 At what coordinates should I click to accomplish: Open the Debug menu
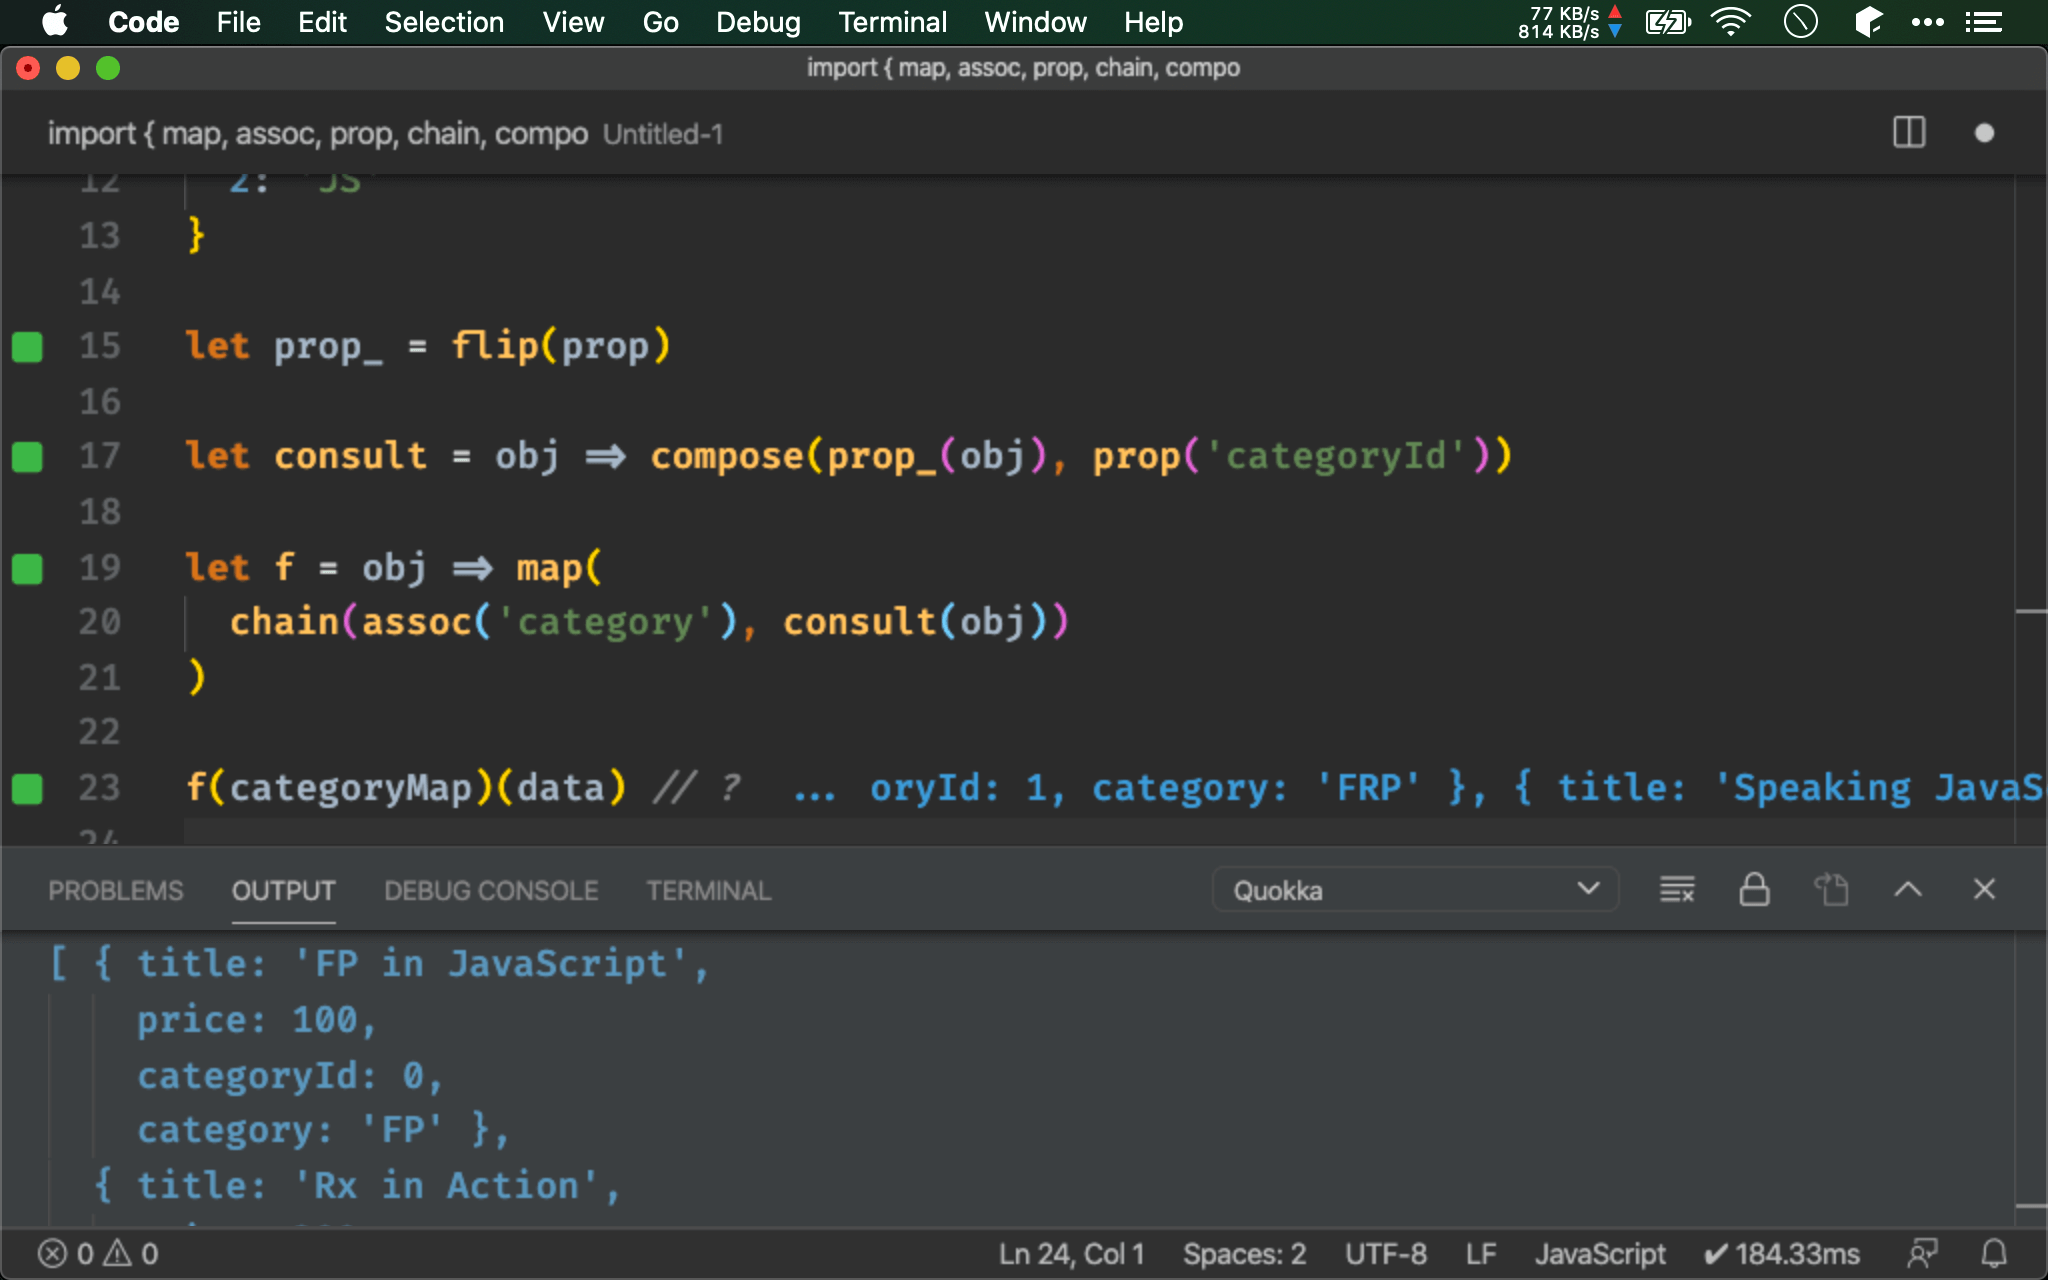(758, 22)
